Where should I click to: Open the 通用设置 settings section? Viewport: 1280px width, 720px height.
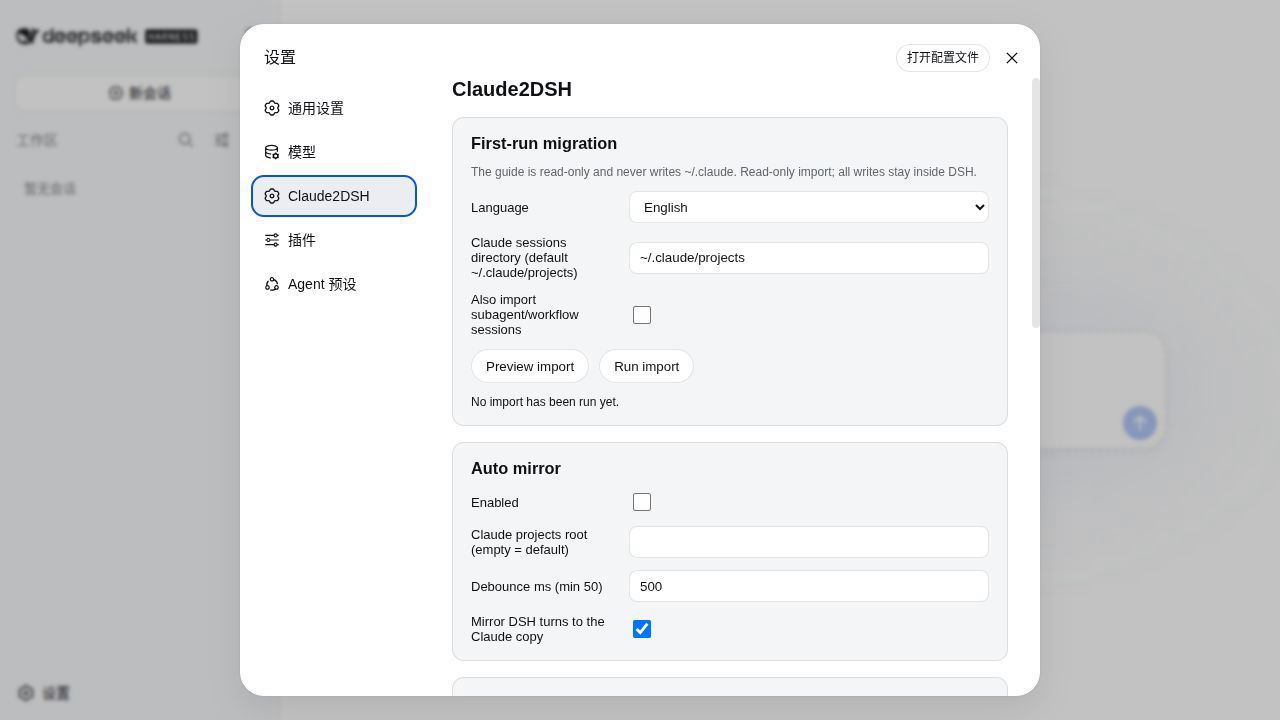(334, 108)
